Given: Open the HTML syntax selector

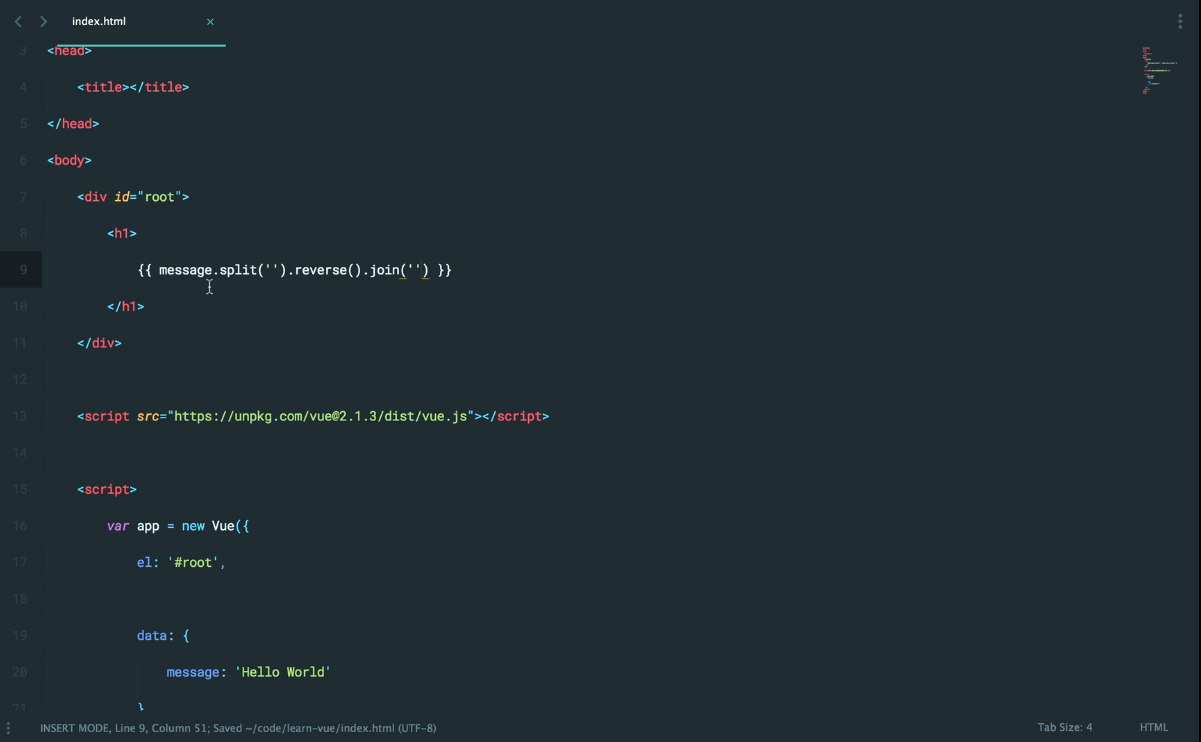Looking at the screenshot, I should [1153, 728].
